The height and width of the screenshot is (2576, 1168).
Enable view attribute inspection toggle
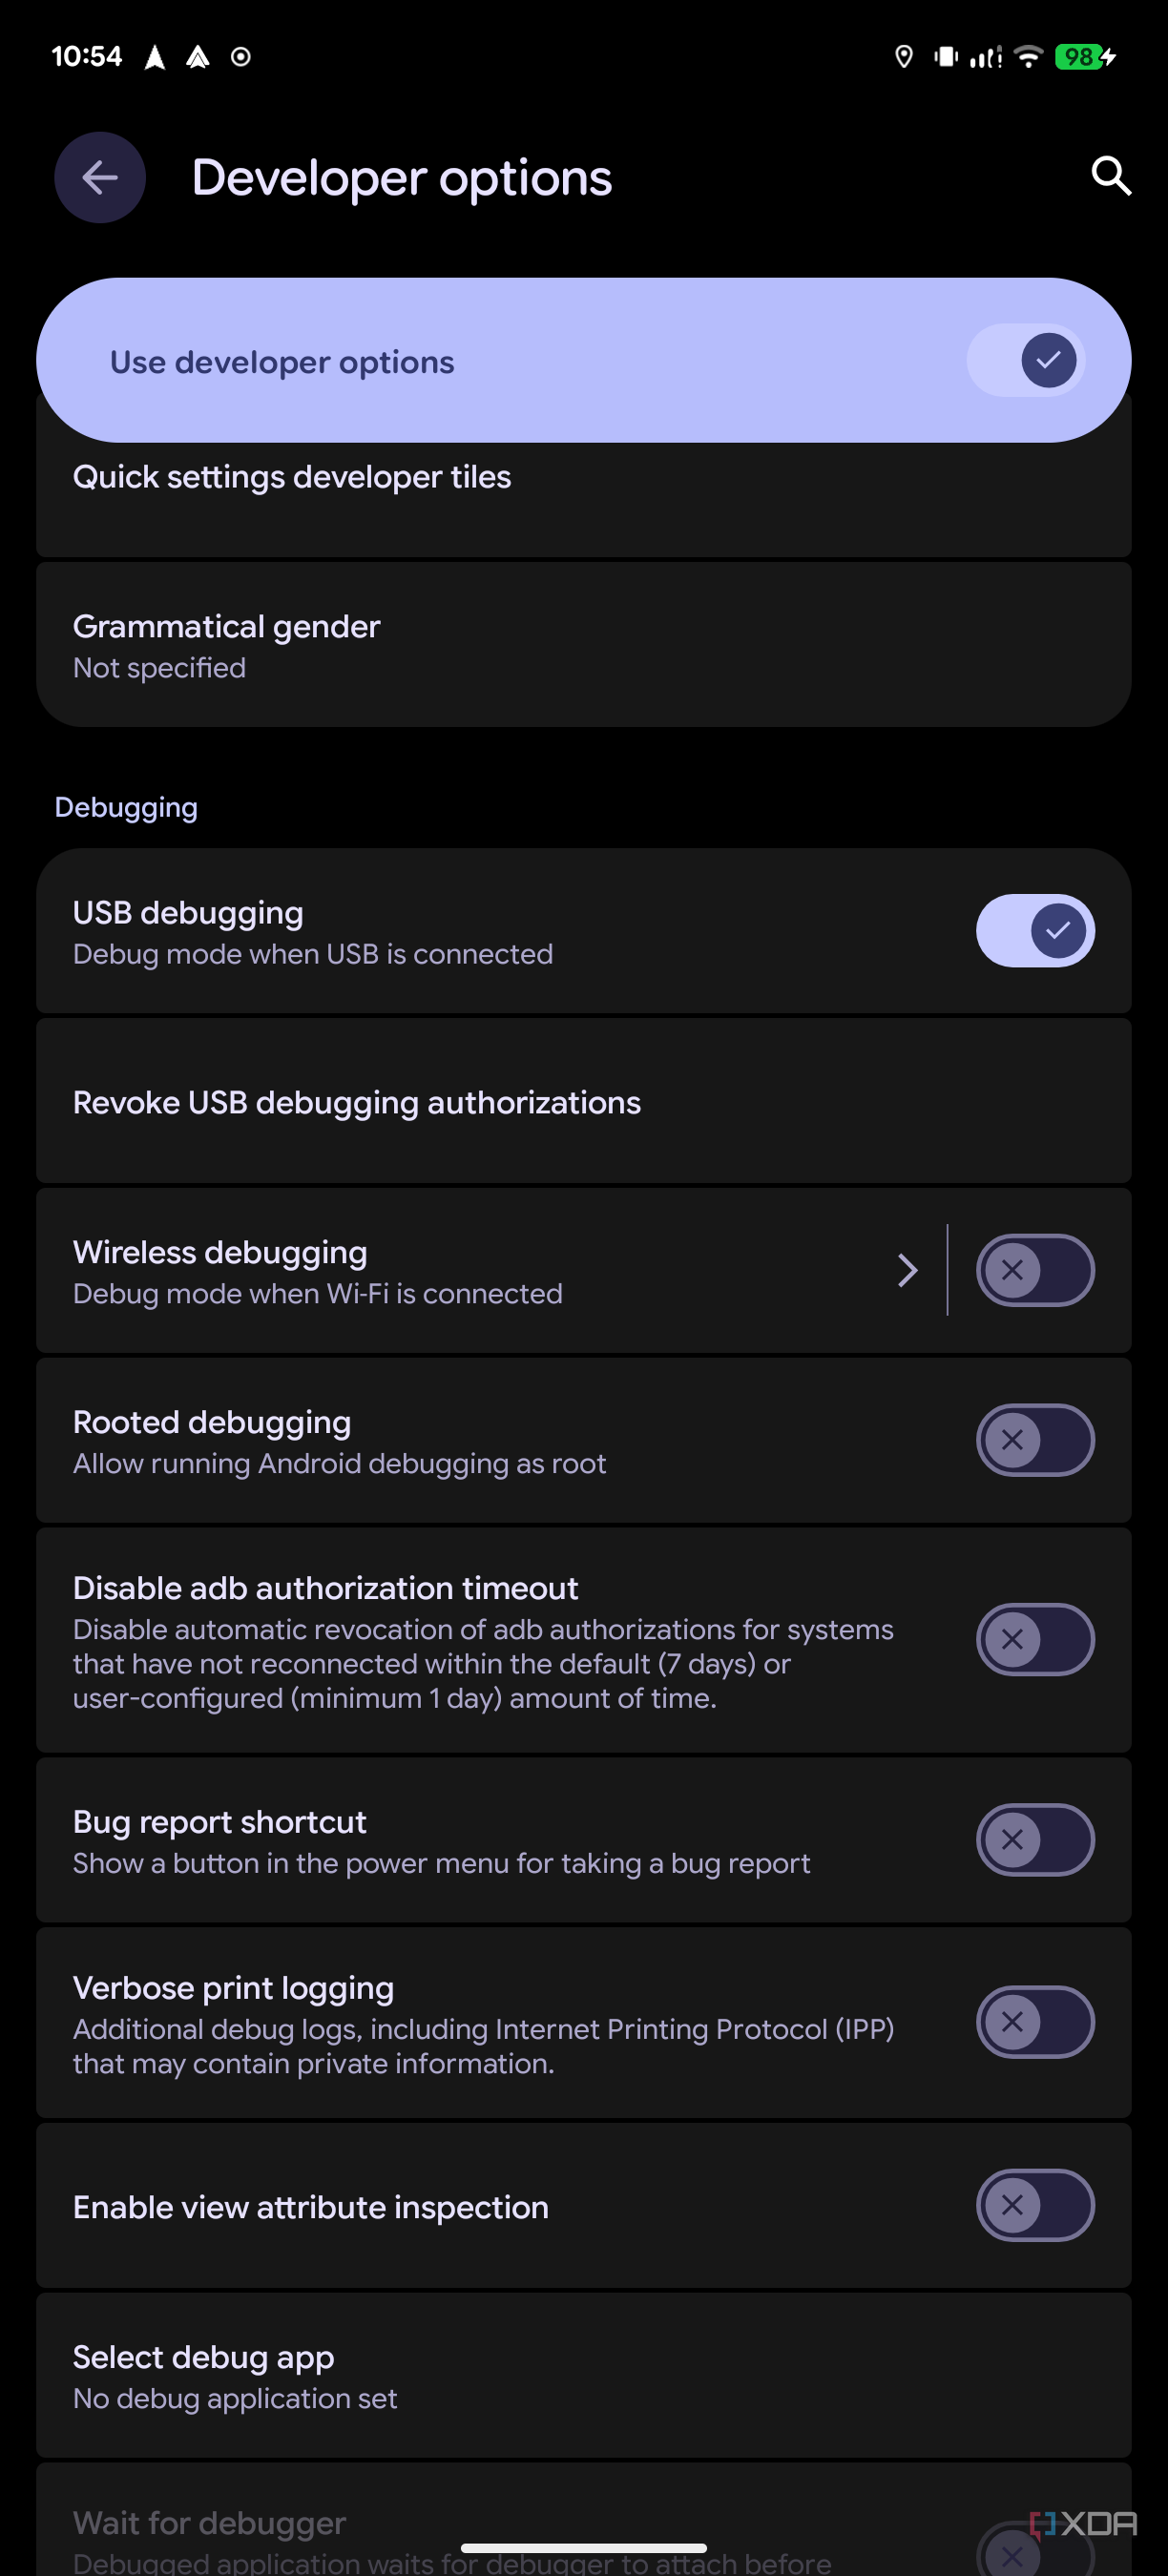(1035, 2204)
